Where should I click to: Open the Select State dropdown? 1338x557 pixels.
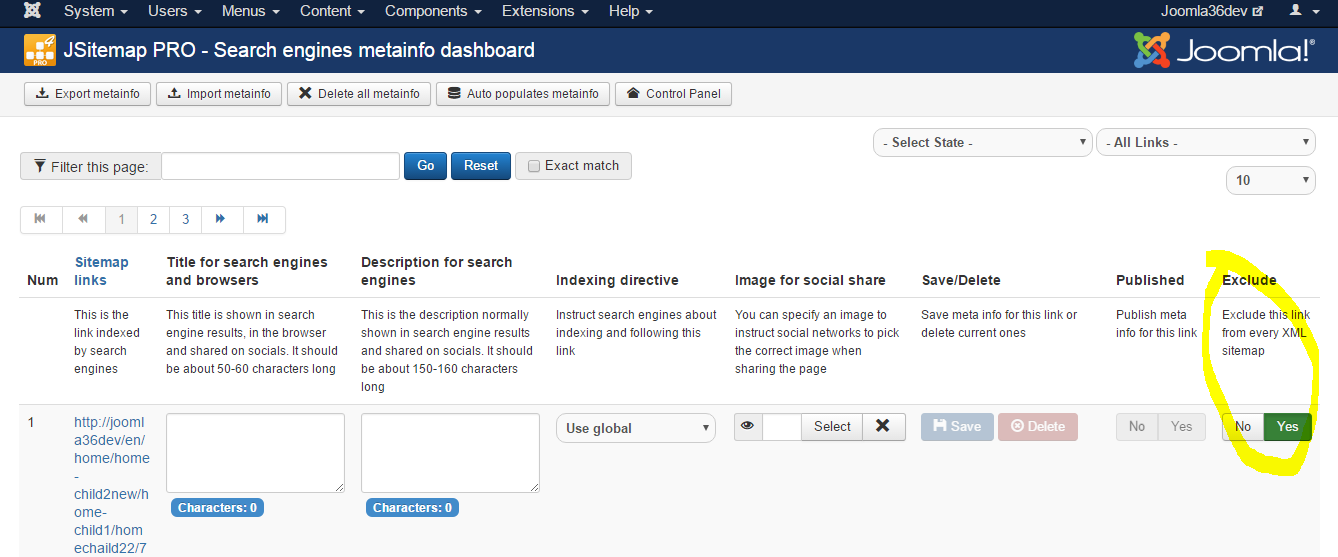(x=982, y=143)
